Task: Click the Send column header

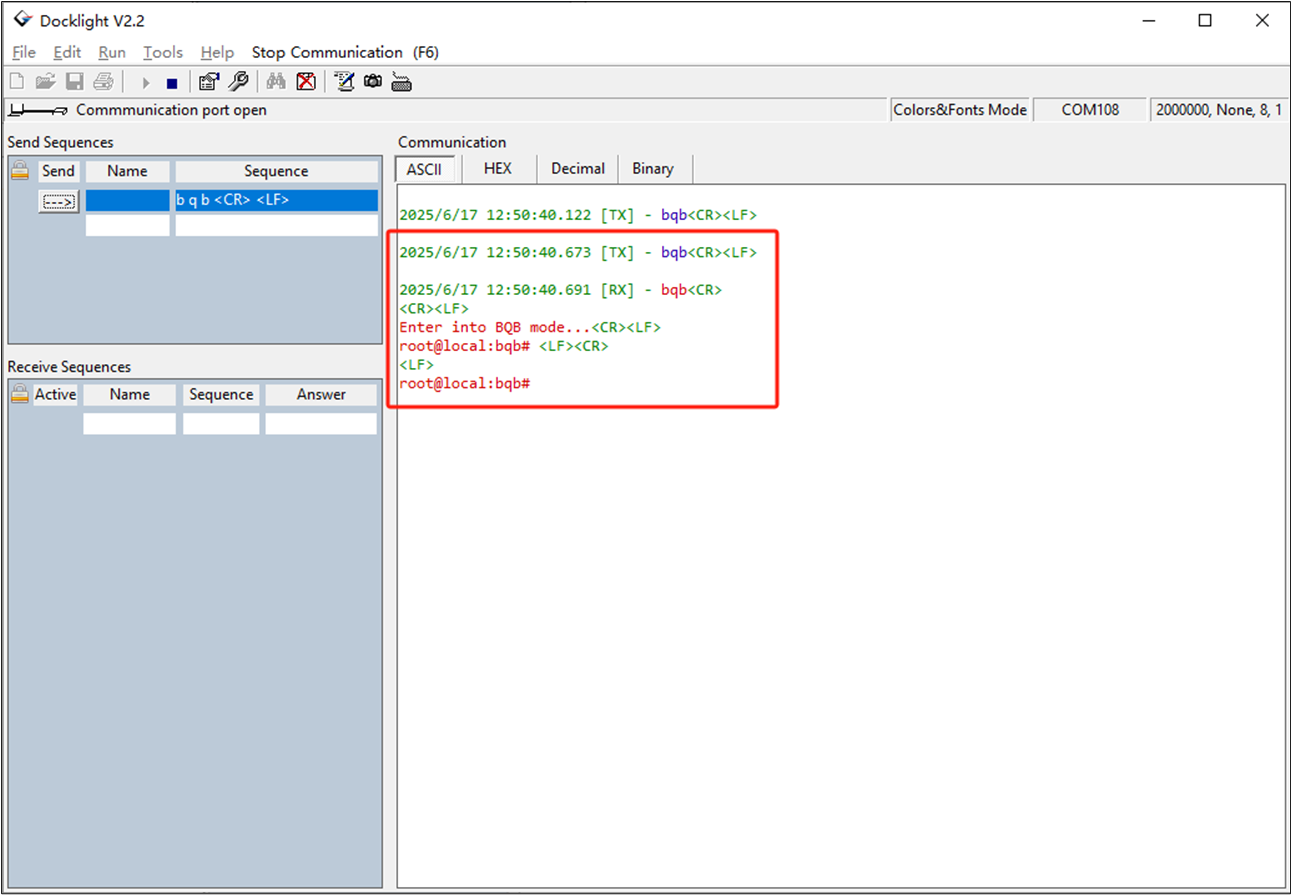Action: point(59,171)
